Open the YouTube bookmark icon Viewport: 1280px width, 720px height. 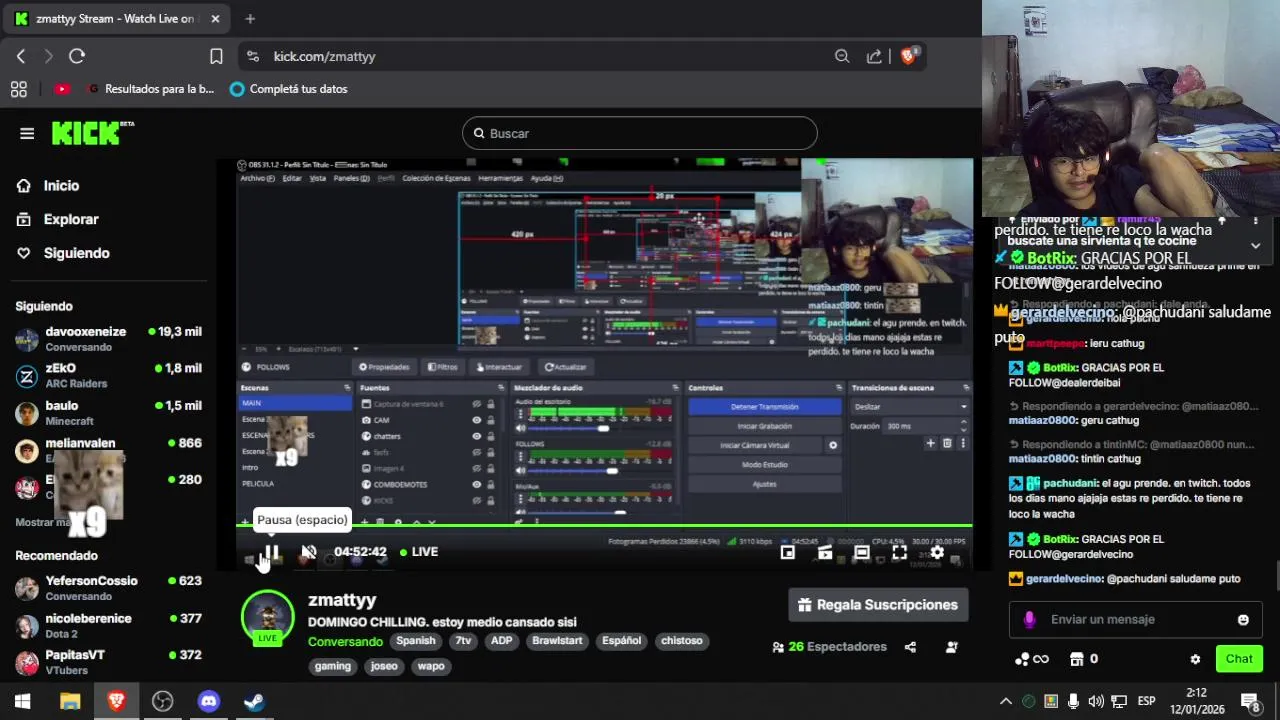62,89
